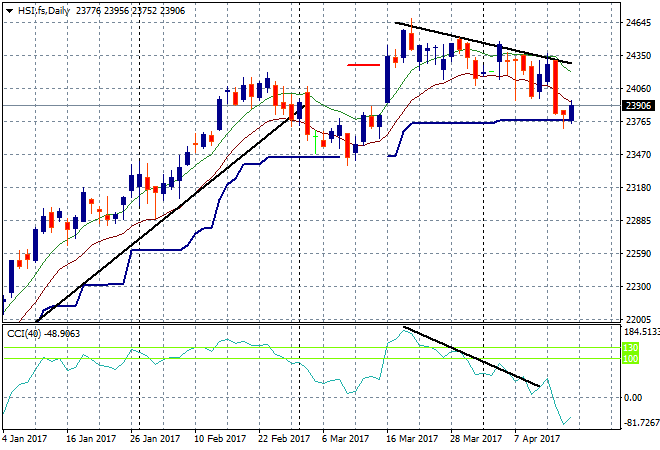Click the green 130 level label
Image resolution: width=660 pixels, height=450 pixels.
coord(630,348)
